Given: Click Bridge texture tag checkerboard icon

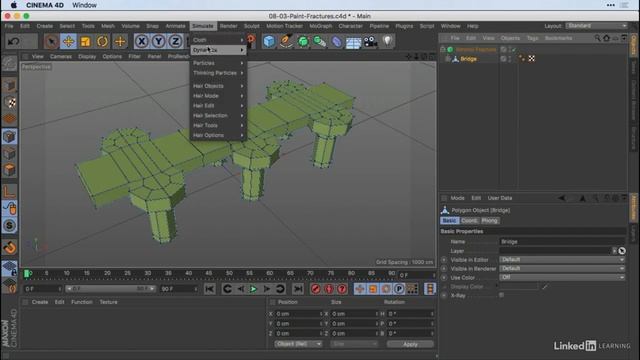Looking at the screenshot, I should coord(531,59).
